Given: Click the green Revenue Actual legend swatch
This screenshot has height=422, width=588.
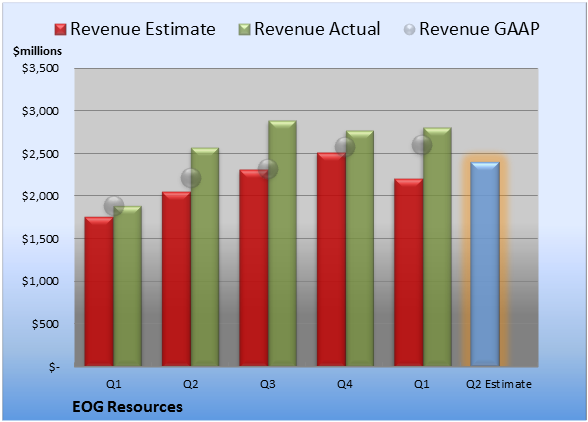Looking at the screenshot, I should pos(244,30).
